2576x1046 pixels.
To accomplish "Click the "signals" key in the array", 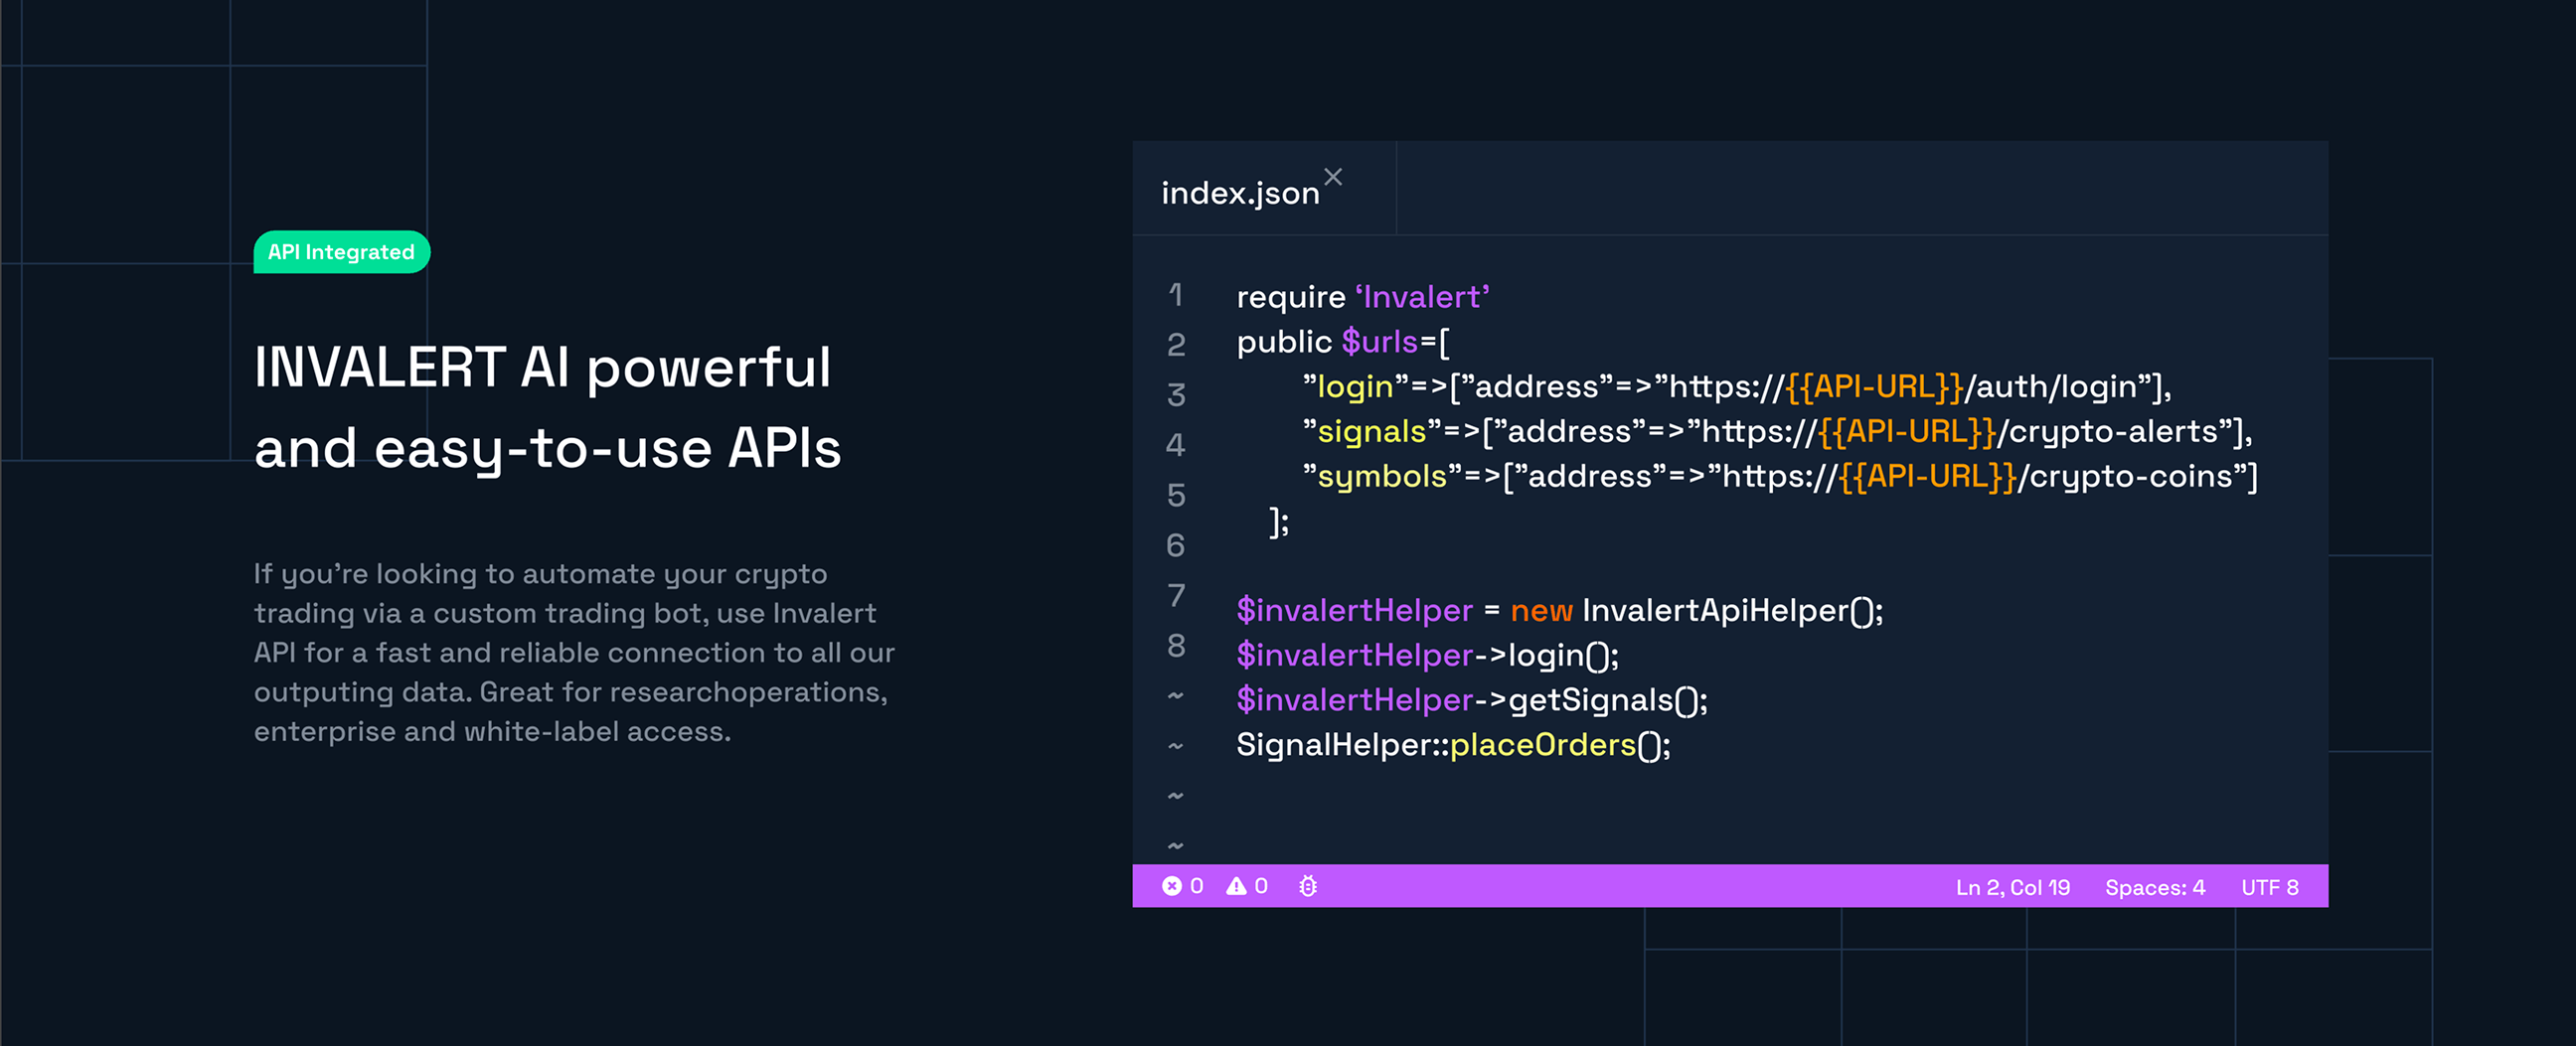I will pyautogui.click(x=1372, y=432).
